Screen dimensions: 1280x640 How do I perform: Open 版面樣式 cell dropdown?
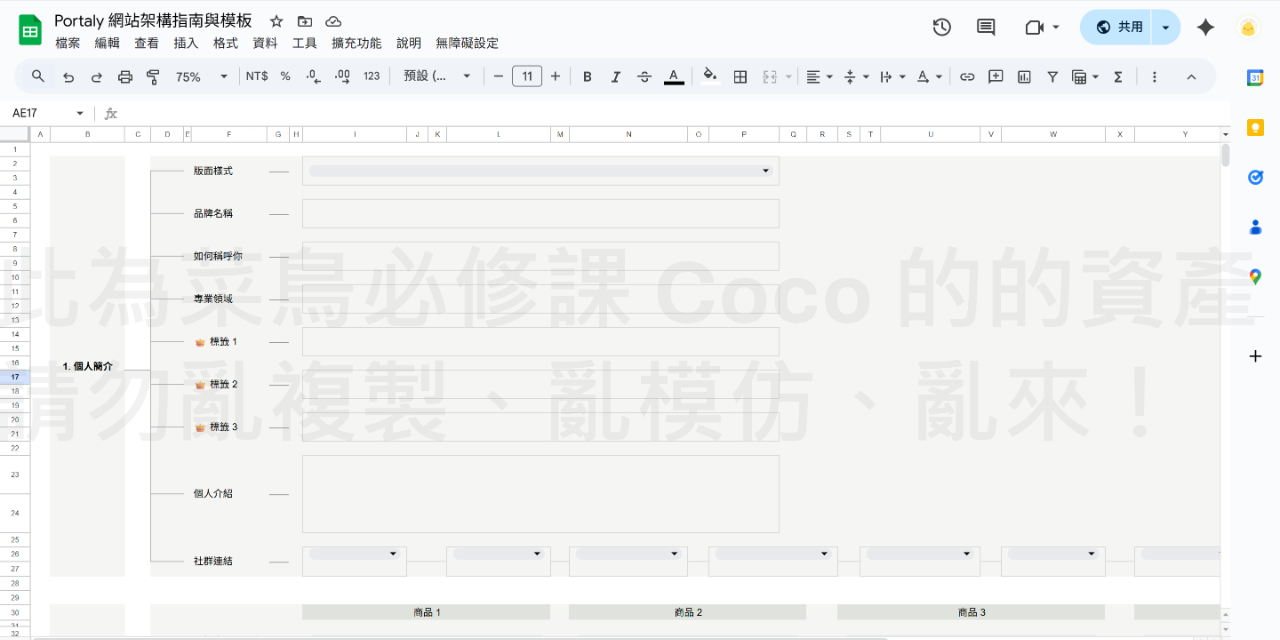(766, 171)
